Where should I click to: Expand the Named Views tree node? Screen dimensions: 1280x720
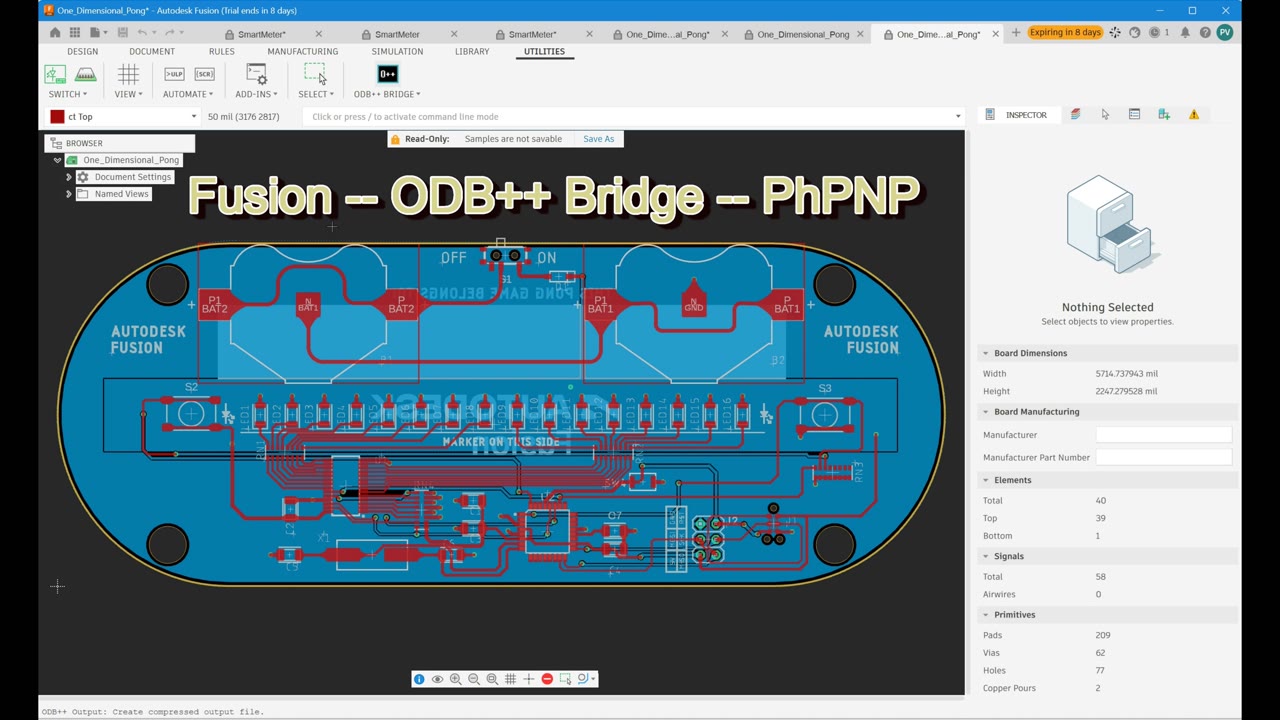[69, 194]
